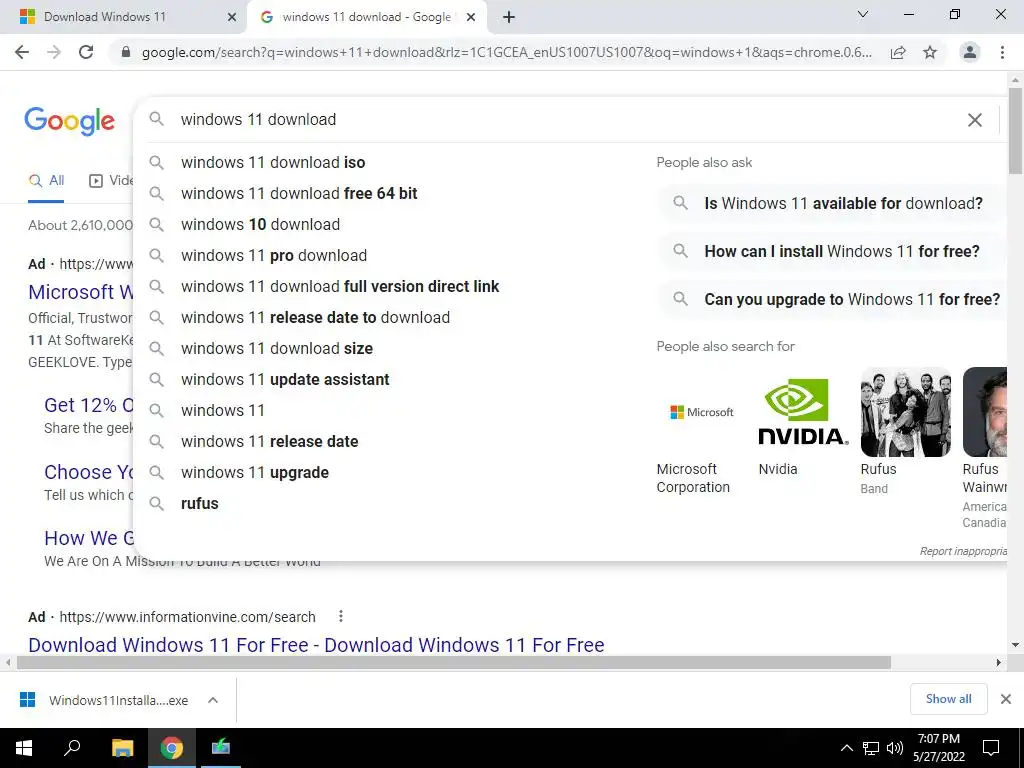
Task: Open three-dot options for informationvine ad
Action: [x=341, y=616]
